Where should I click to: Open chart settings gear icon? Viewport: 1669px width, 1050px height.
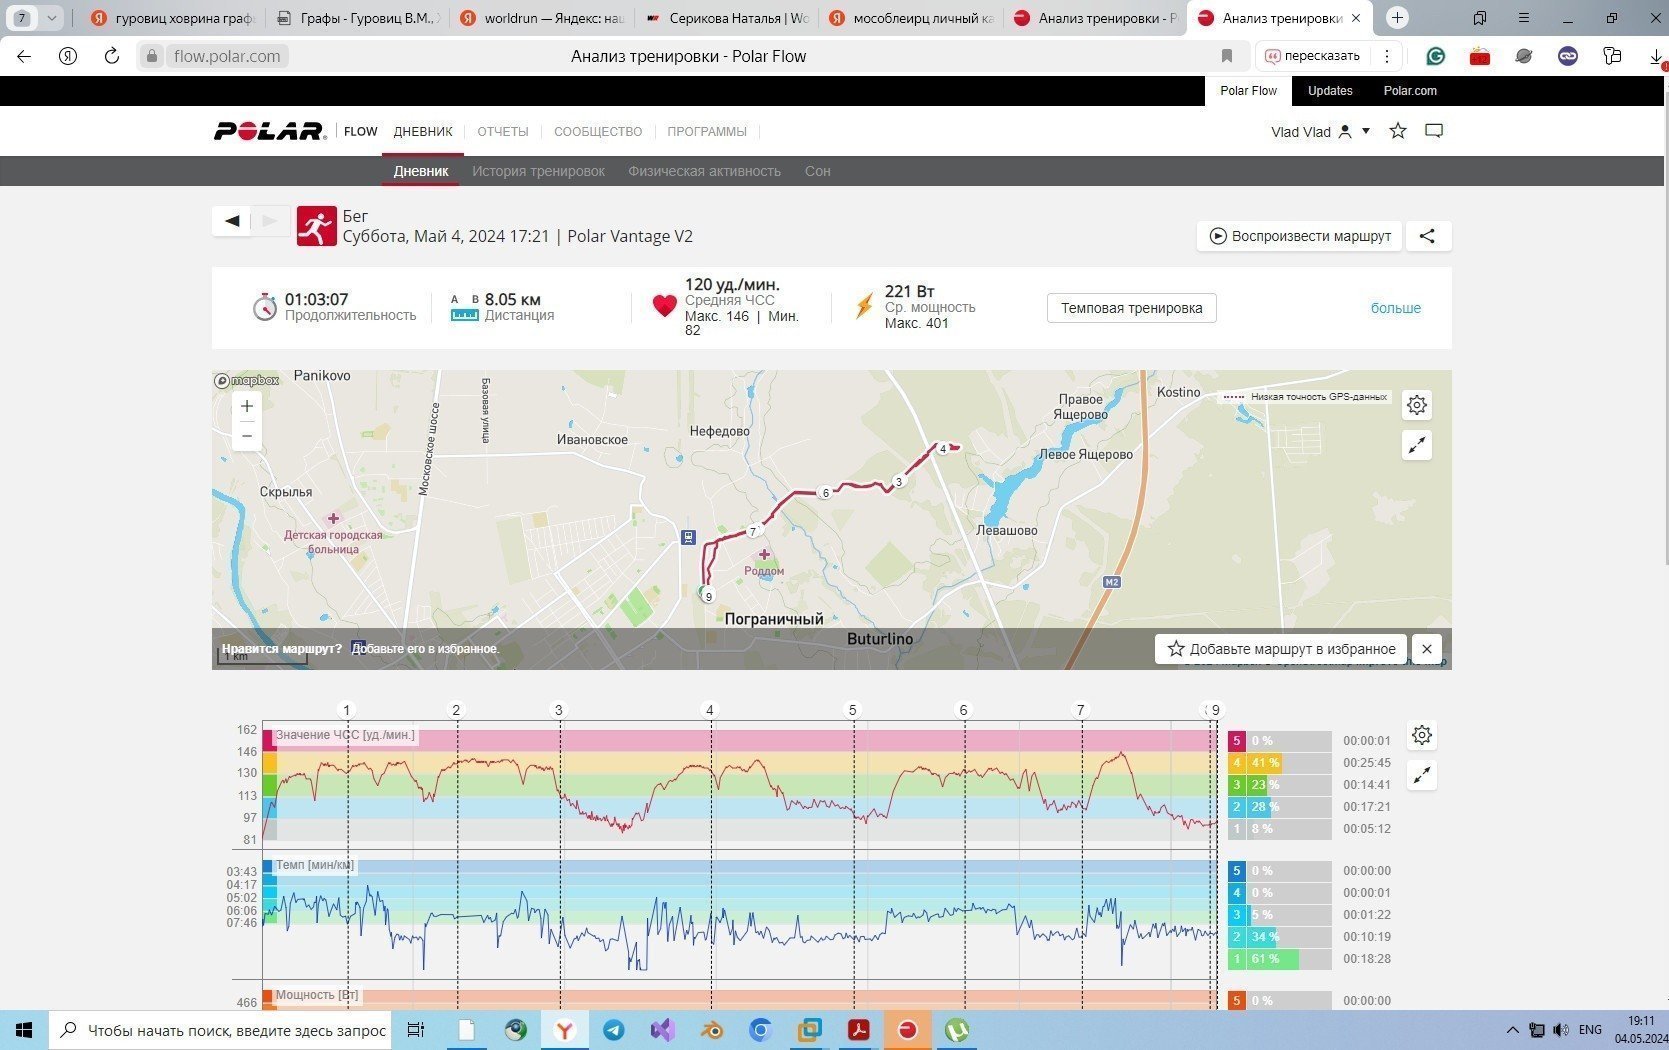1422,735
